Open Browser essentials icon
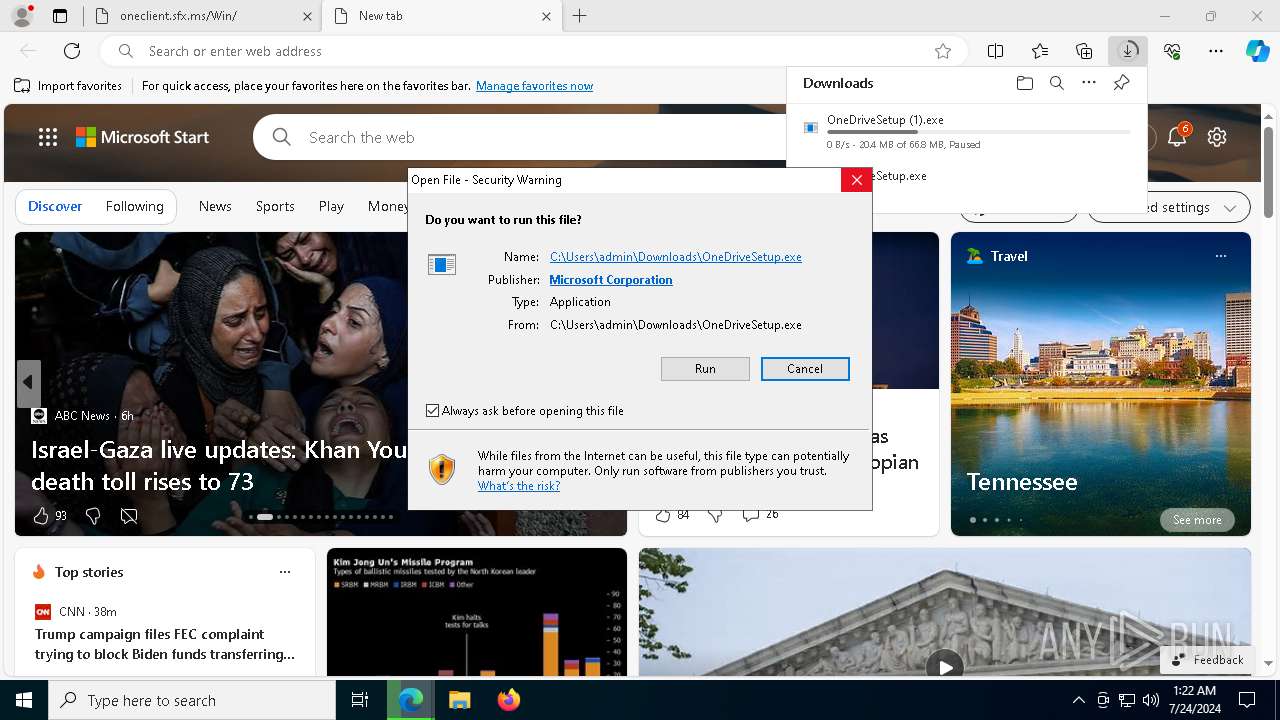Image resolution: width=1280 pixels, height=720 pixels. click(x=1172, y=51)
